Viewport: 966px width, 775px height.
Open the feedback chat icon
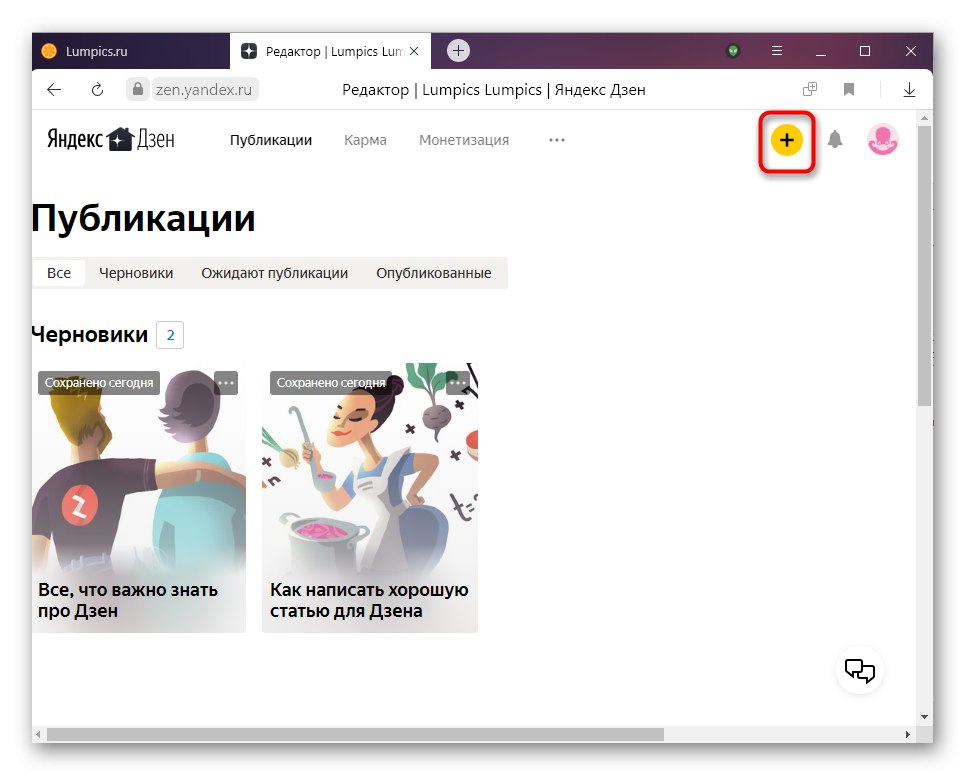(x=859, y=670)
